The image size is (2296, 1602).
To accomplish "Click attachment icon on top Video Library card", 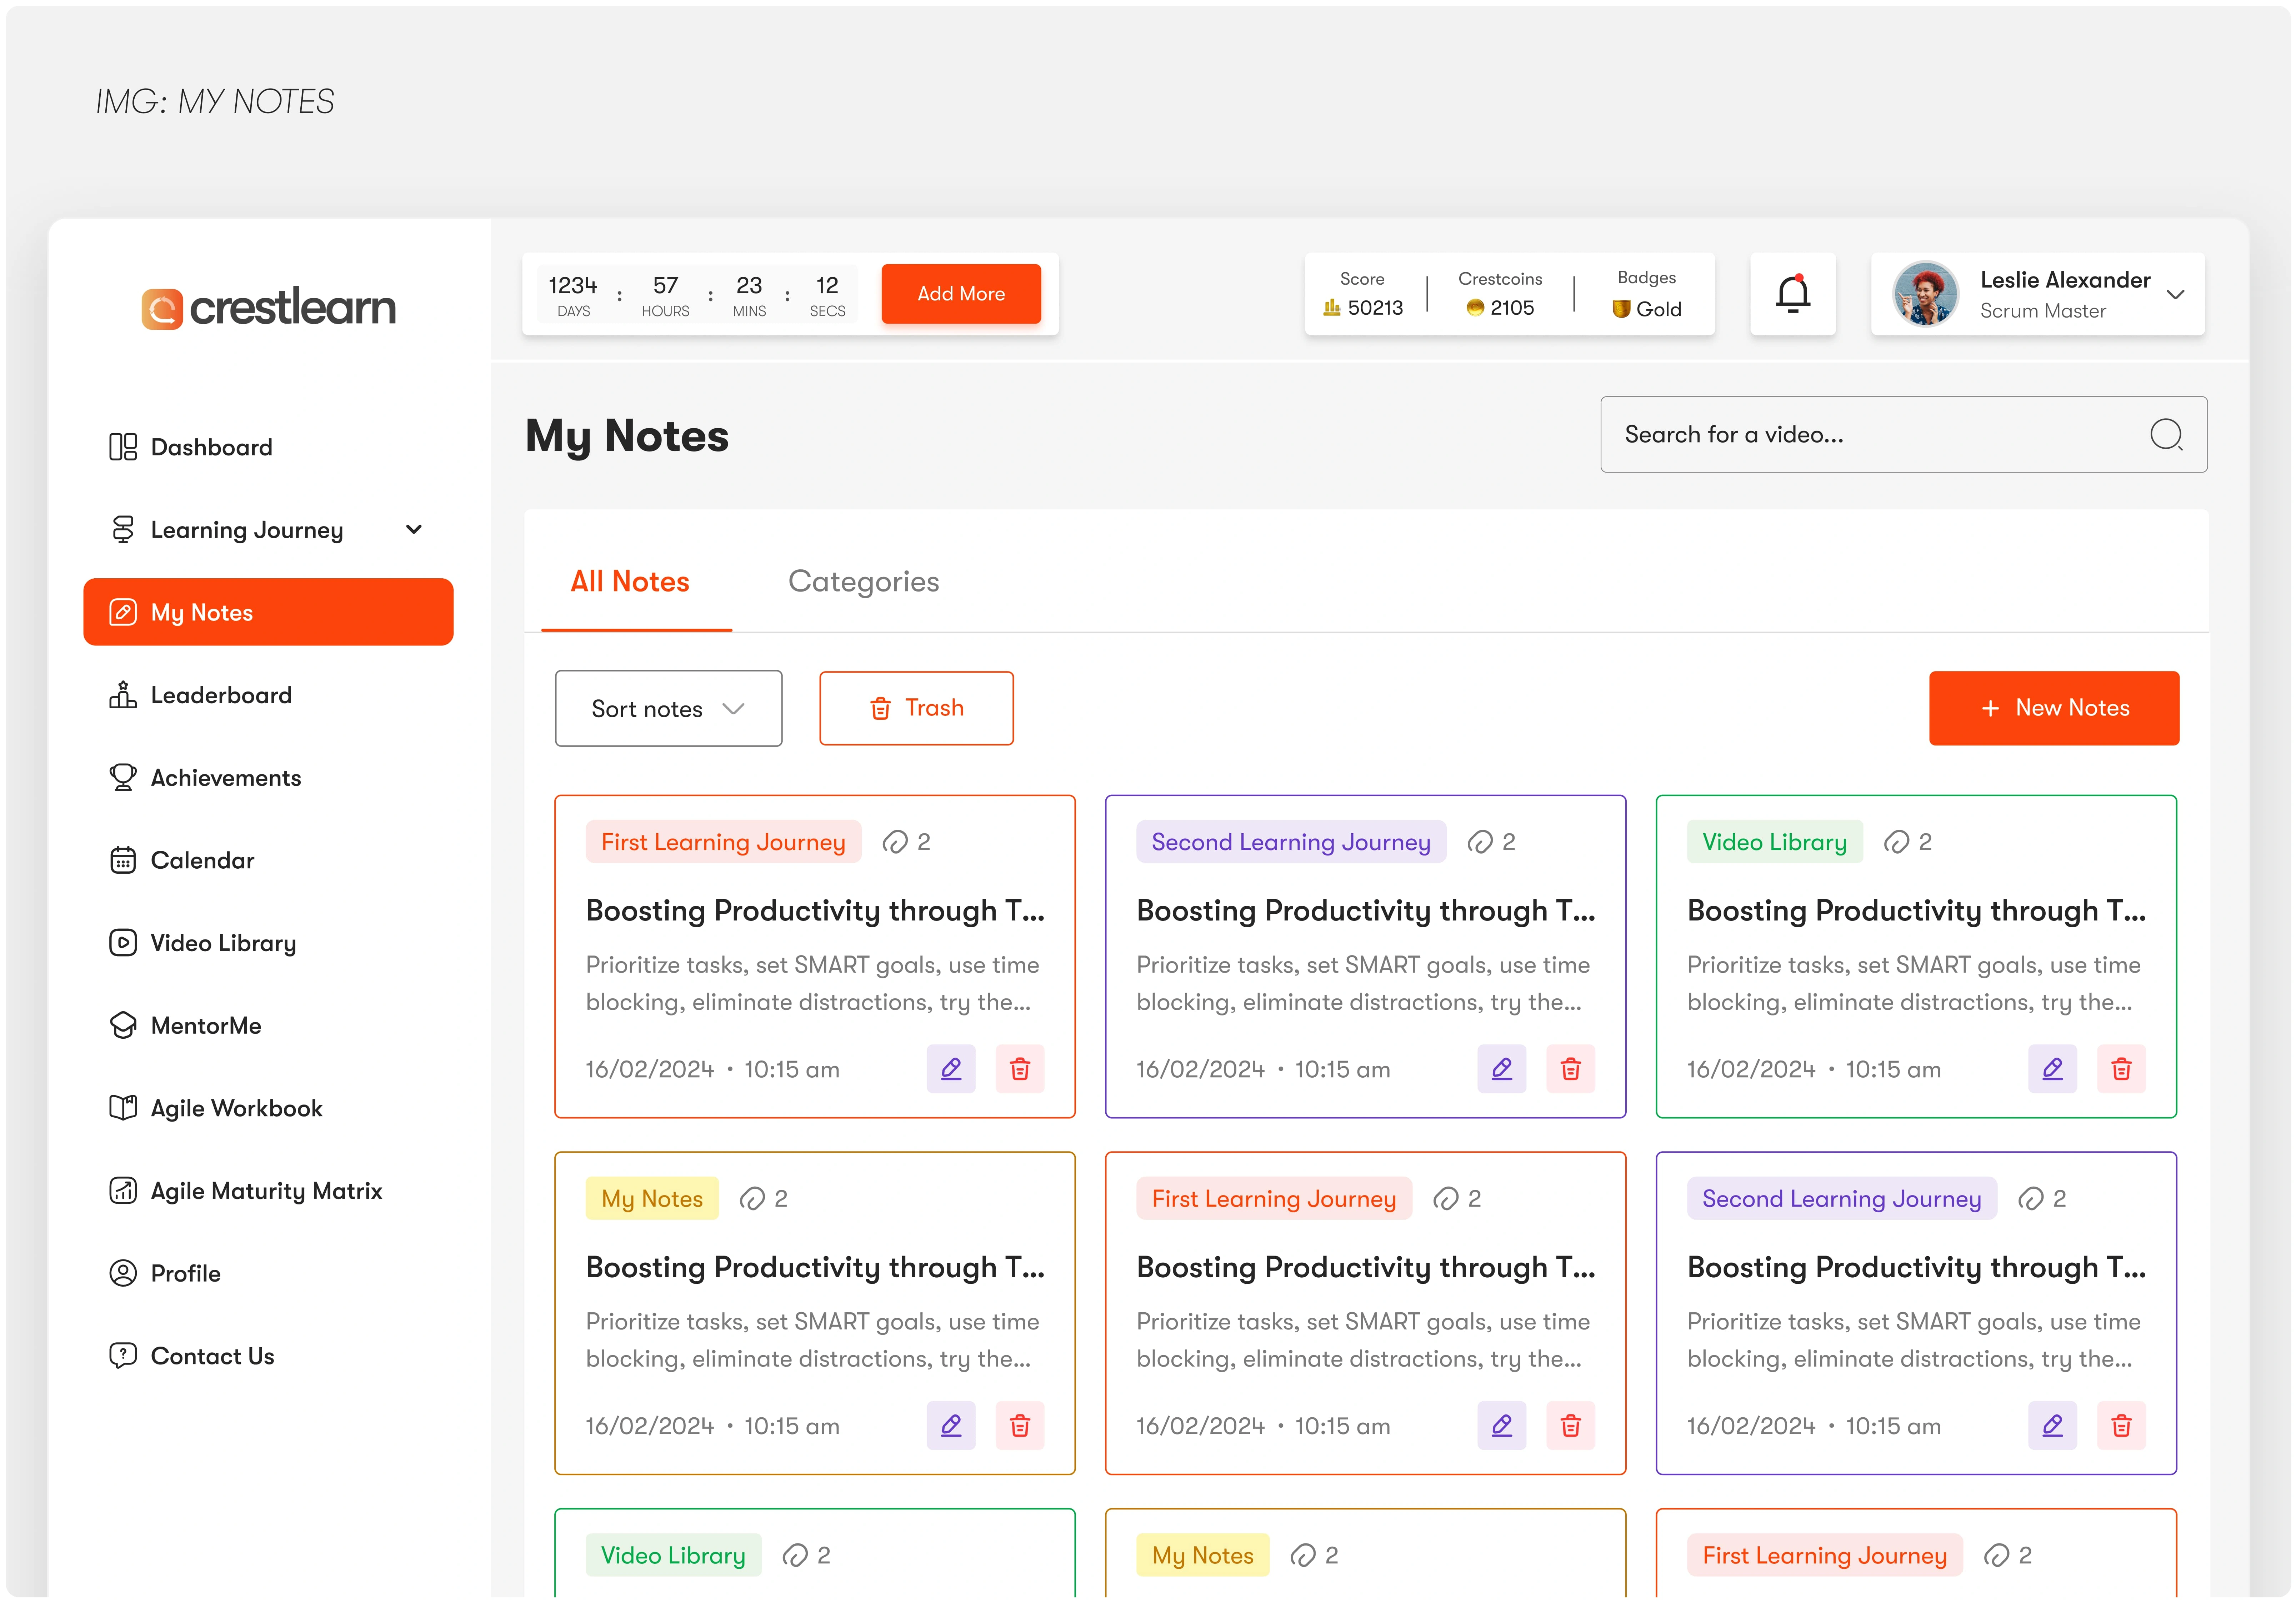I will tap(1896, 842).
